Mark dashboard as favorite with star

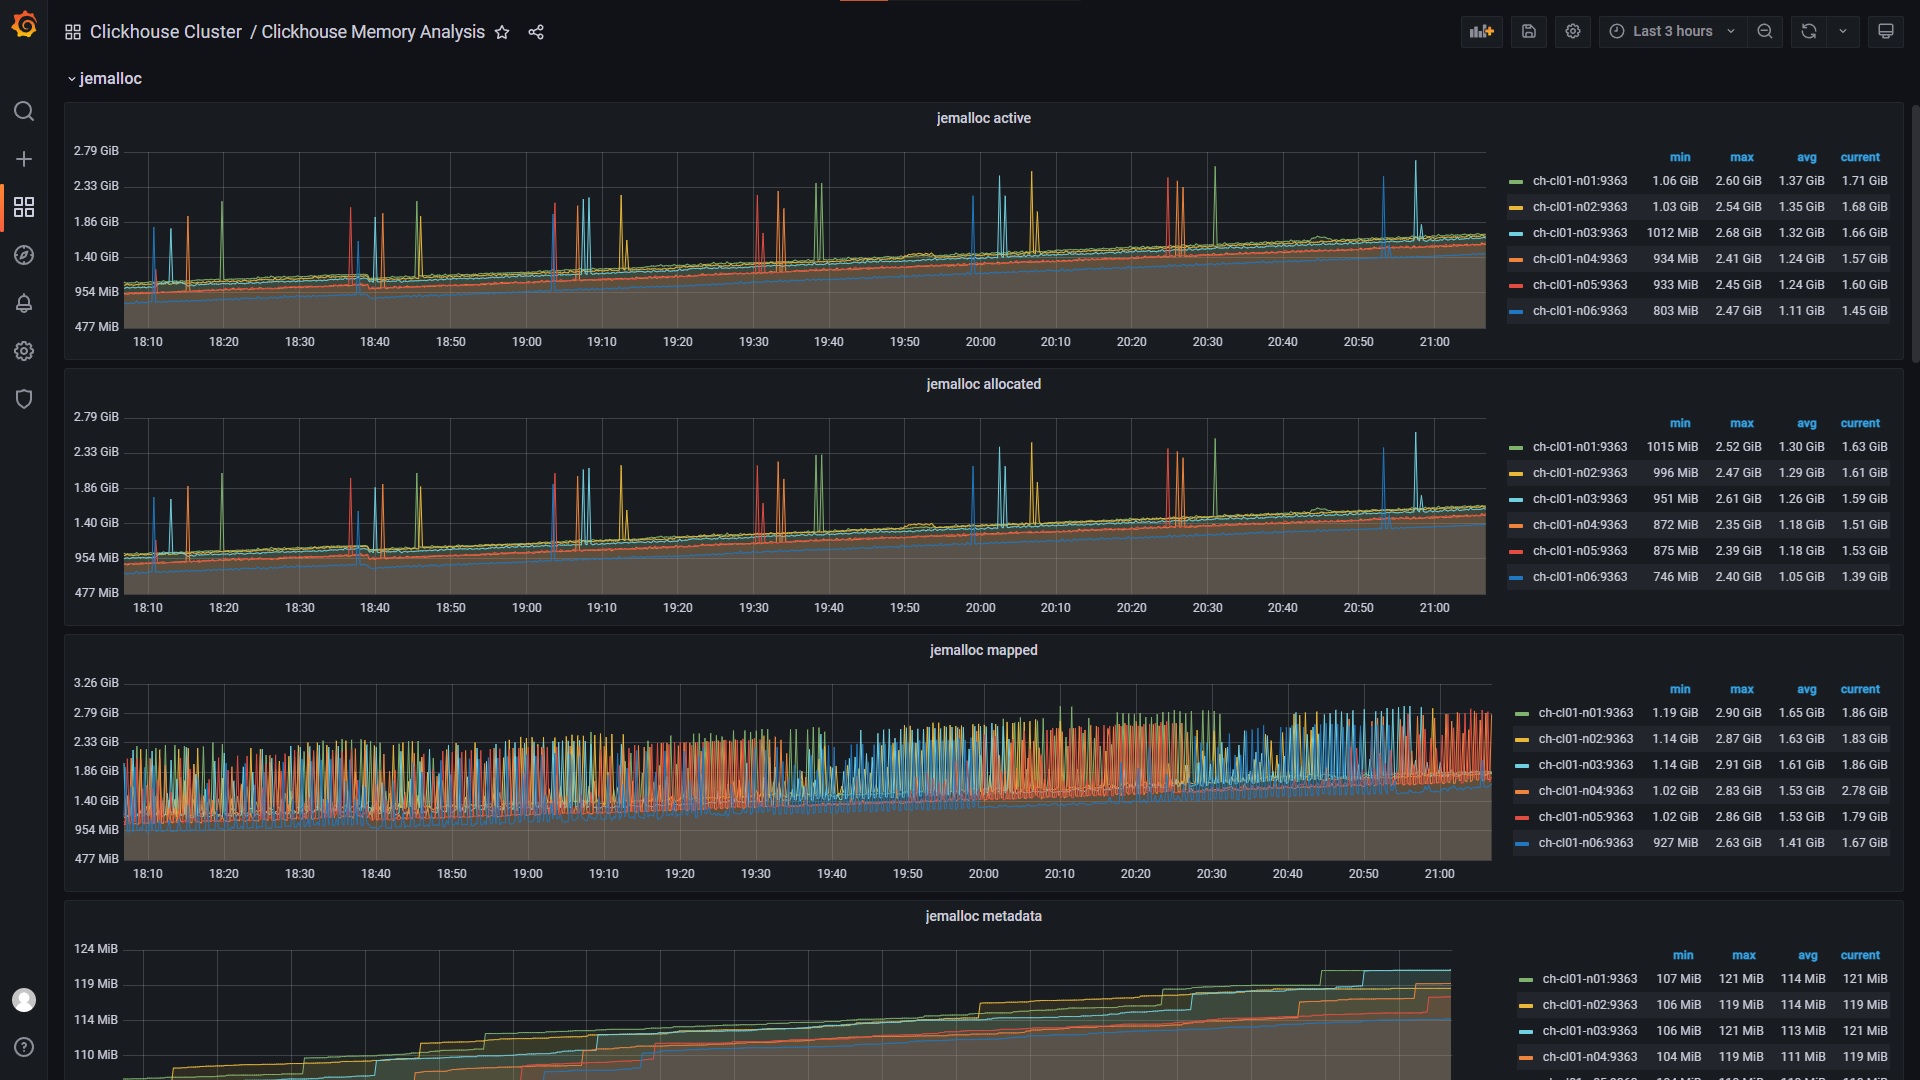click(x=502, y=32)
